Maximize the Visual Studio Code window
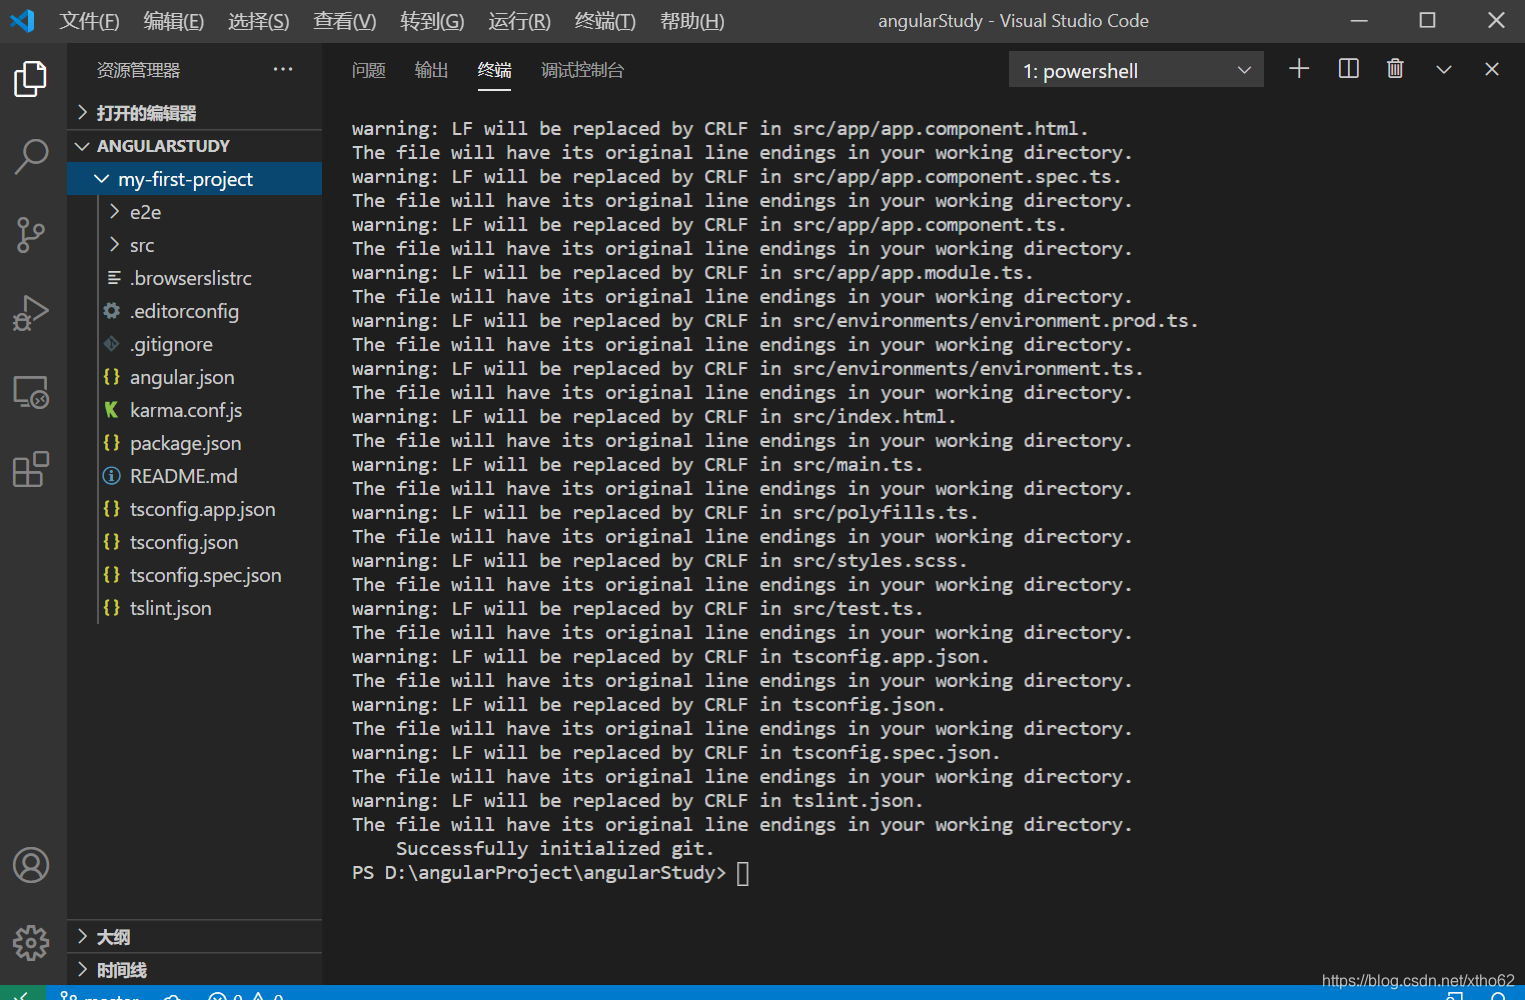Image resolution: width=1525 pixels, height=1000 pixels. click(x=1428, y=20)
